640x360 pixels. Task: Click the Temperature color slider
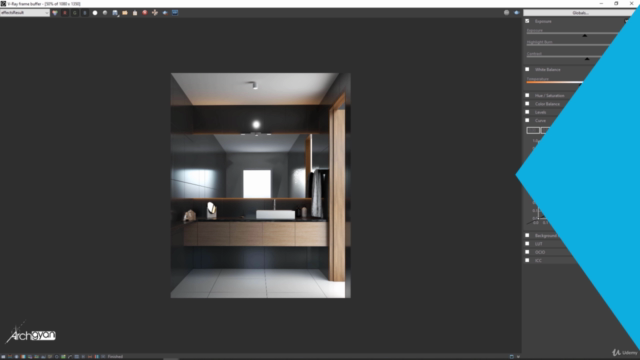[x=555, y=82]
